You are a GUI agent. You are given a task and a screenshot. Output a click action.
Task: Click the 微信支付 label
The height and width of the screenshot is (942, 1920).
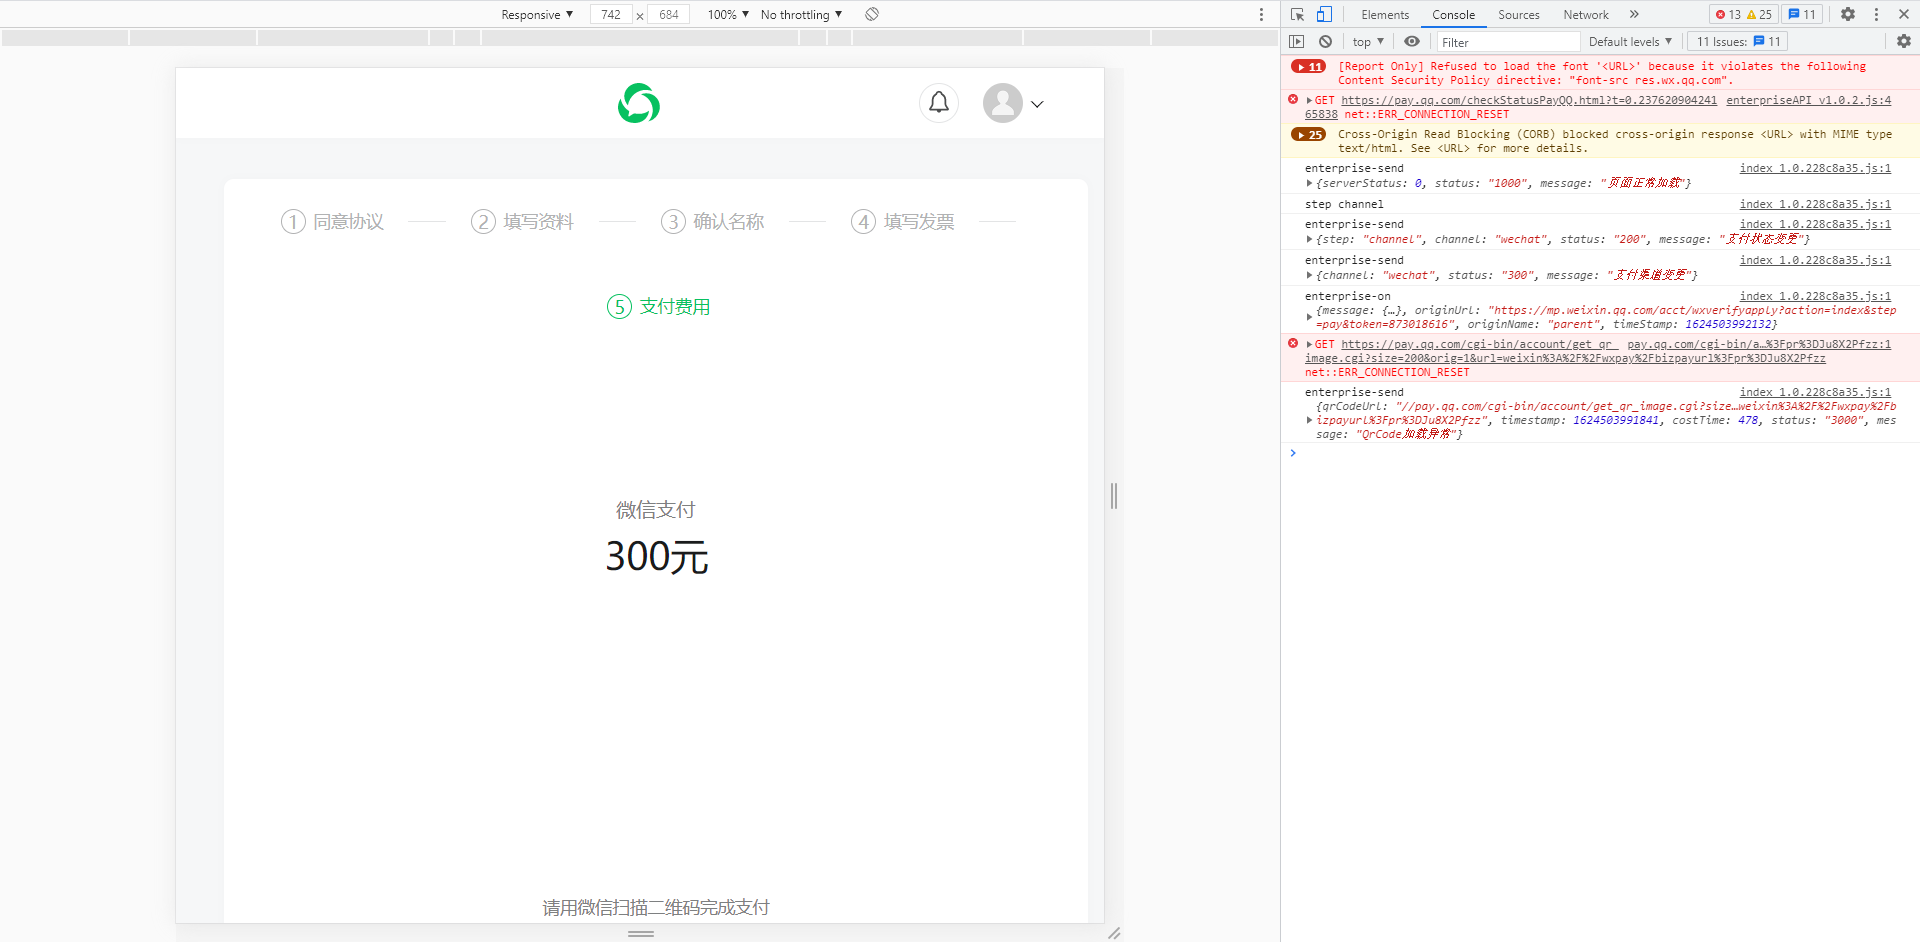[656, 510]
